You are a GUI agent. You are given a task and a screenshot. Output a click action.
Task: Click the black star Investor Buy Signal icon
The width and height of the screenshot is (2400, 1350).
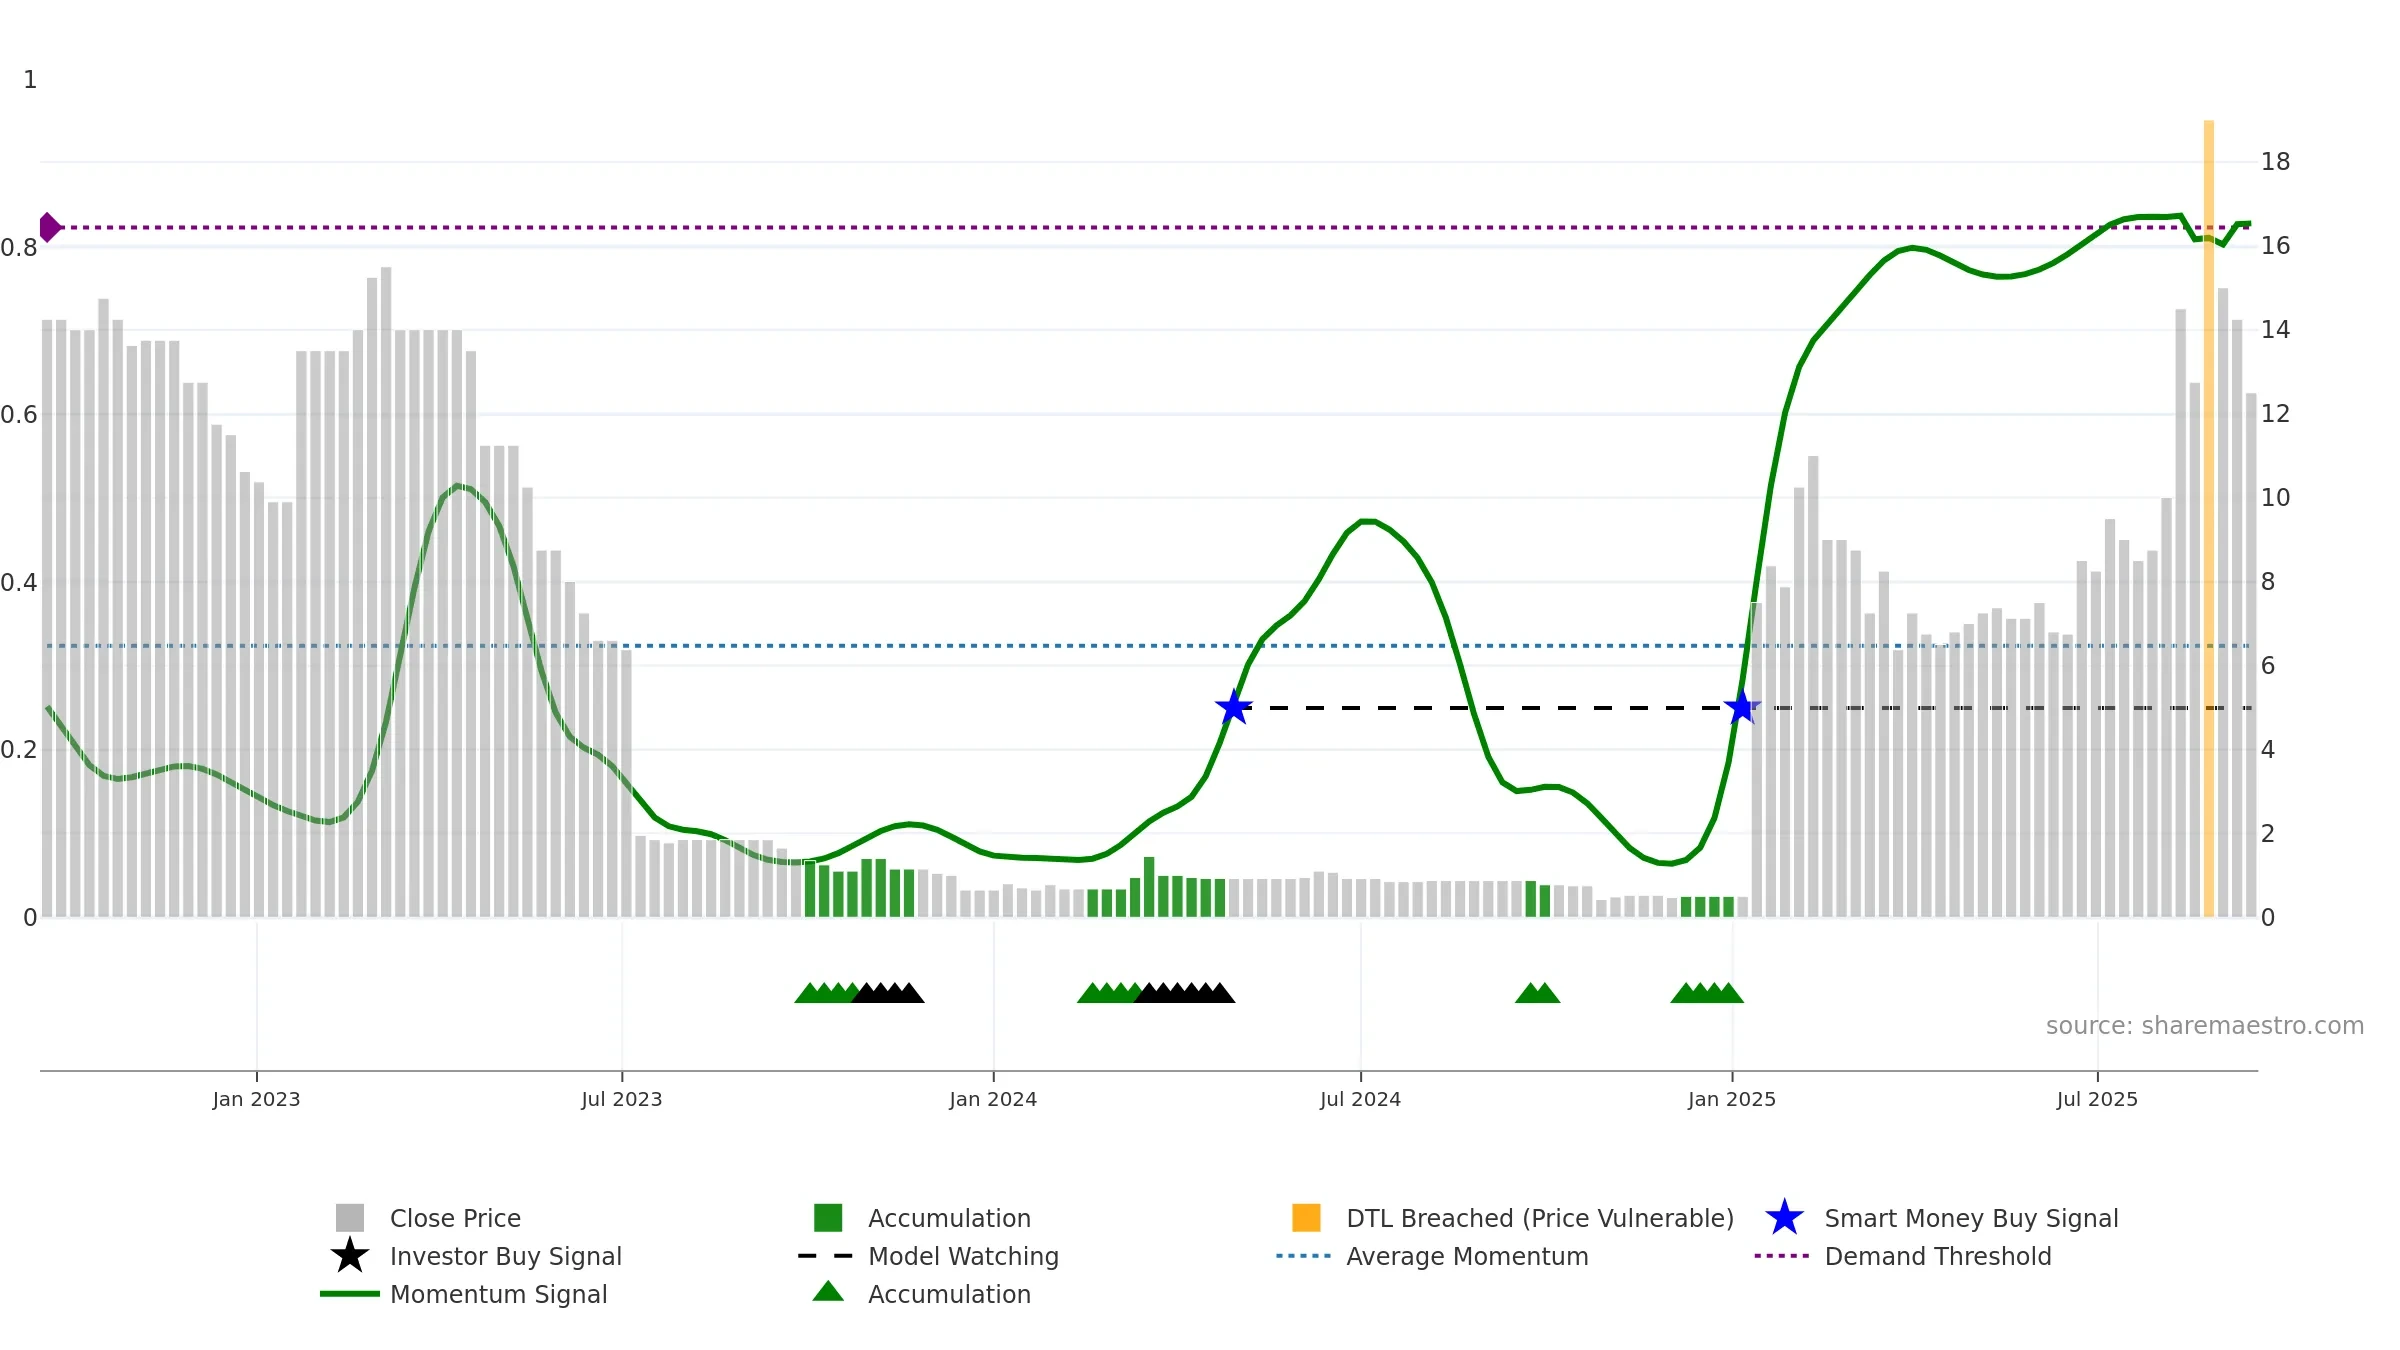tap(350, 1256)
